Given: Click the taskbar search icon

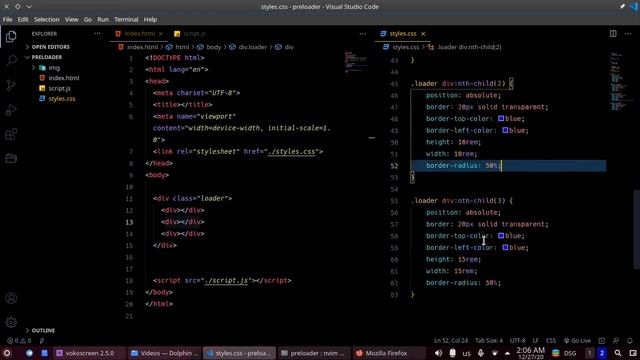Looking at the screenshot, I should (618, 353).
